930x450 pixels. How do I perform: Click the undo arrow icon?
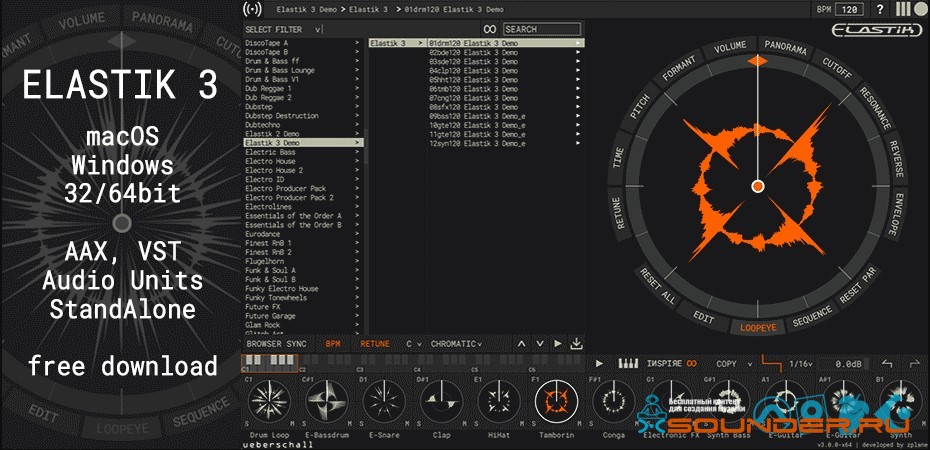point(887,363)
